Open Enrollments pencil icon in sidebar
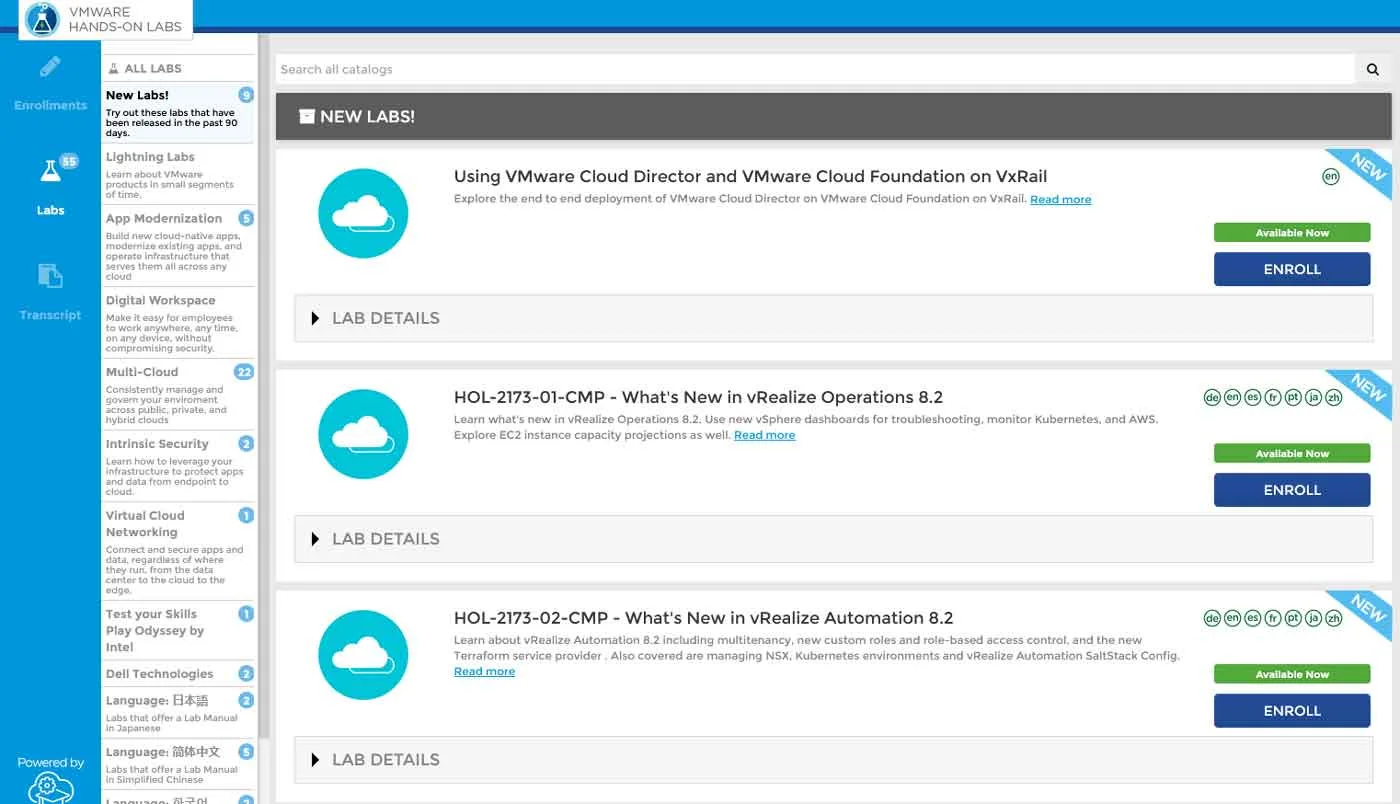The width and height of the screenshot is (1400, 804). click(50, 67)
